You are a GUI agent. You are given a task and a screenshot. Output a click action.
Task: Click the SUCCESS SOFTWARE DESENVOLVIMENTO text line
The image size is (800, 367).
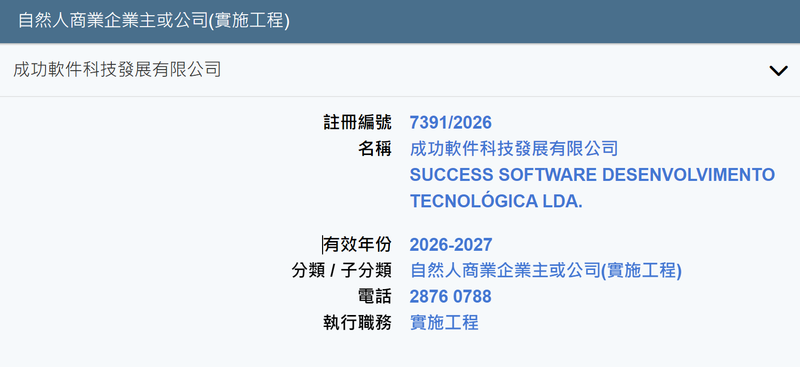pos(592,175)
